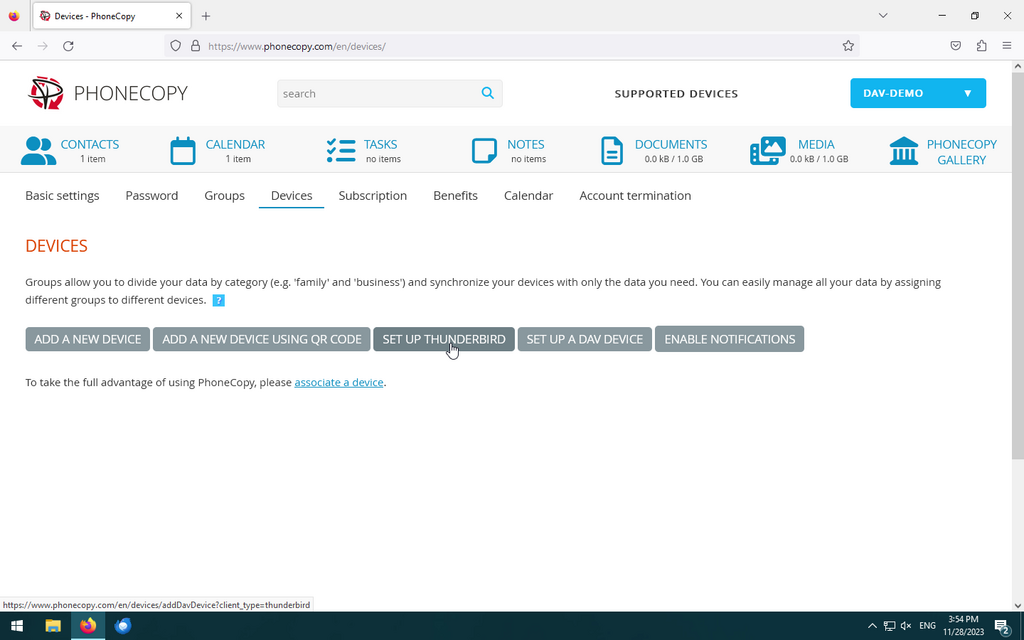Open the List all tabs chevron
This screenshot has height=640, width=1024.
coord(882,16)
